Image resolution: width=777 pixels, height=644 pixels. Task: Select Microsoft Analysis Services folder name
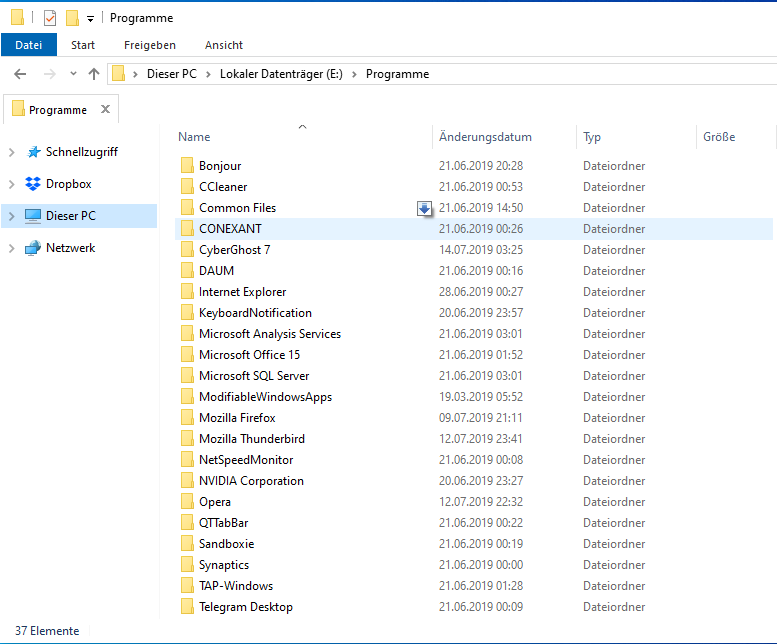coord(270,334)
